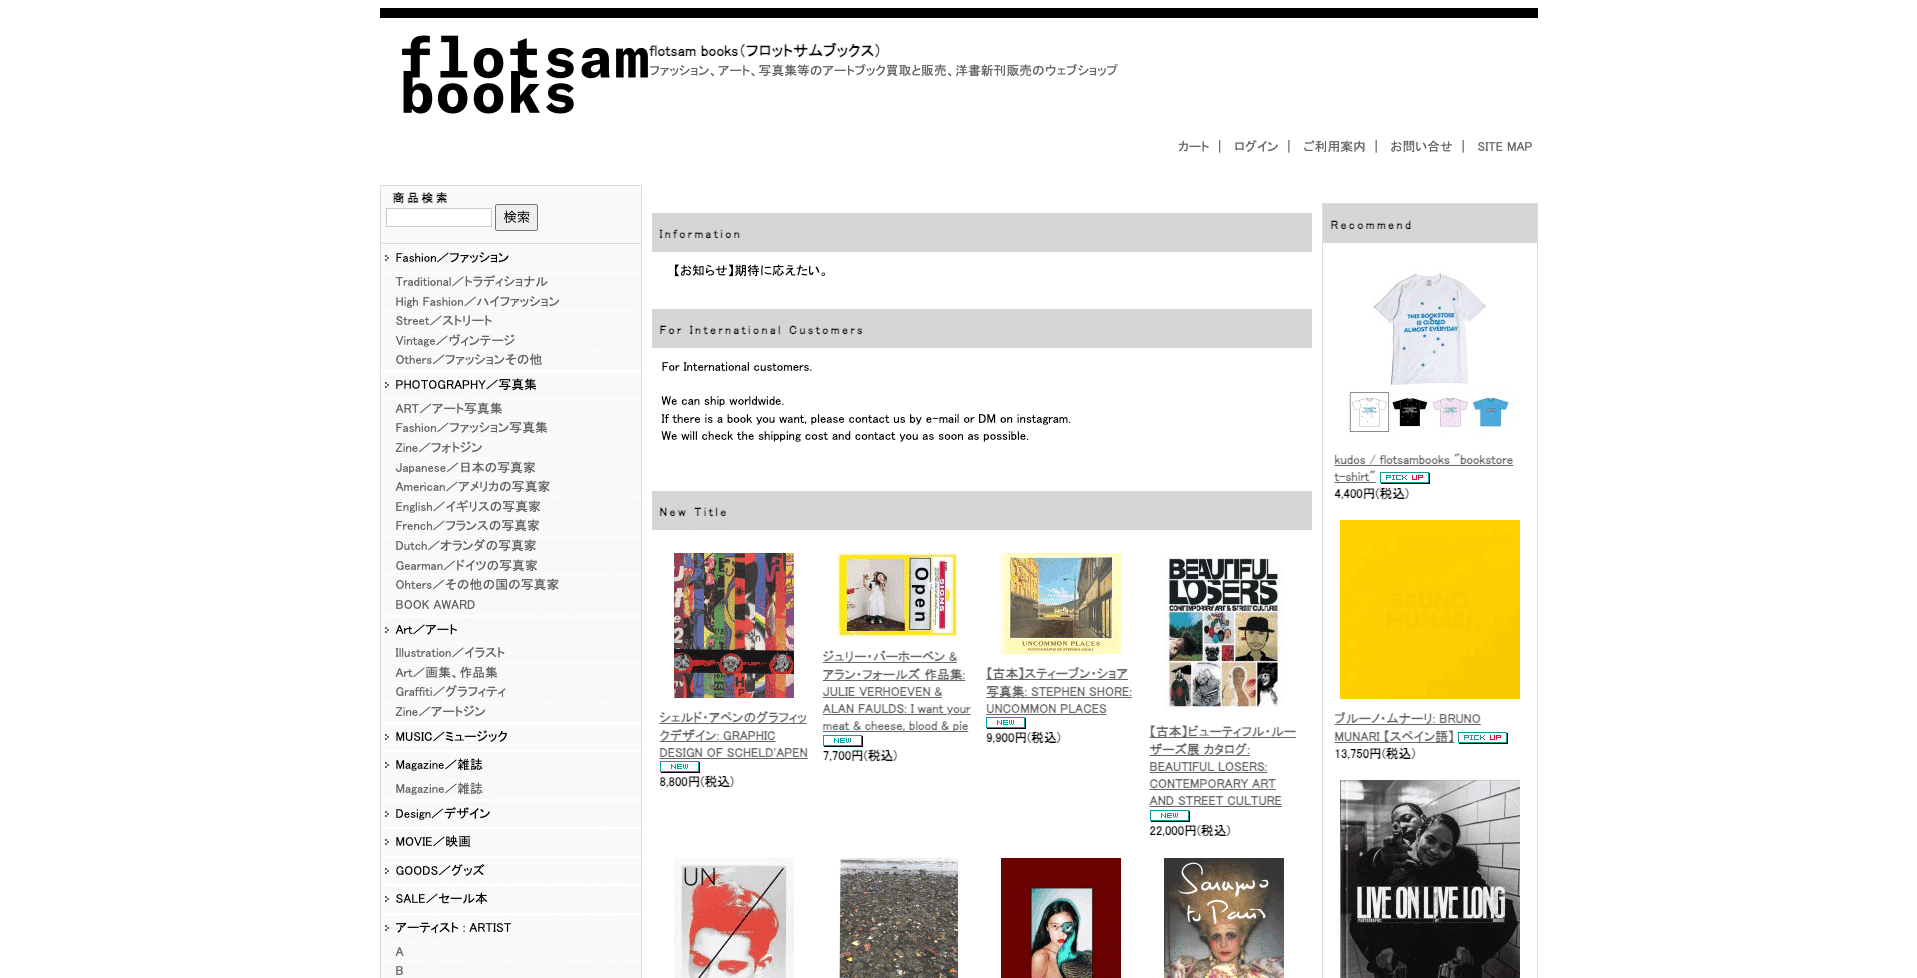
Task: Focus the 商品検索 search input field
Action: [439, 217]
